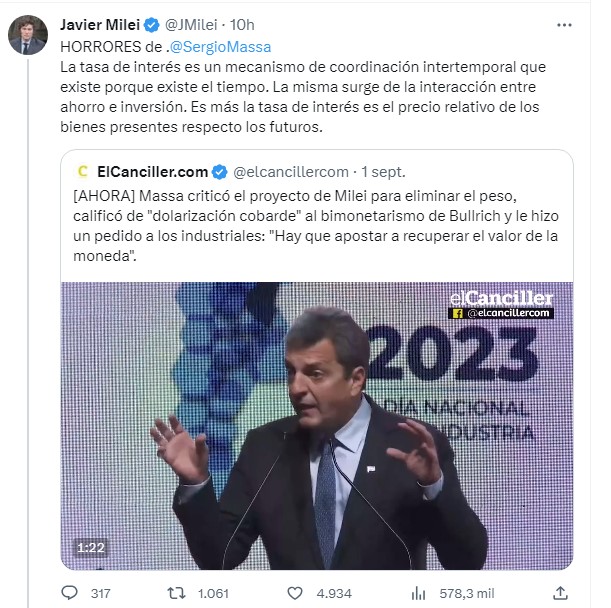
Task: Click the 1:22 video duration badge
Action: pyautogui.click(x=90, y=548)
